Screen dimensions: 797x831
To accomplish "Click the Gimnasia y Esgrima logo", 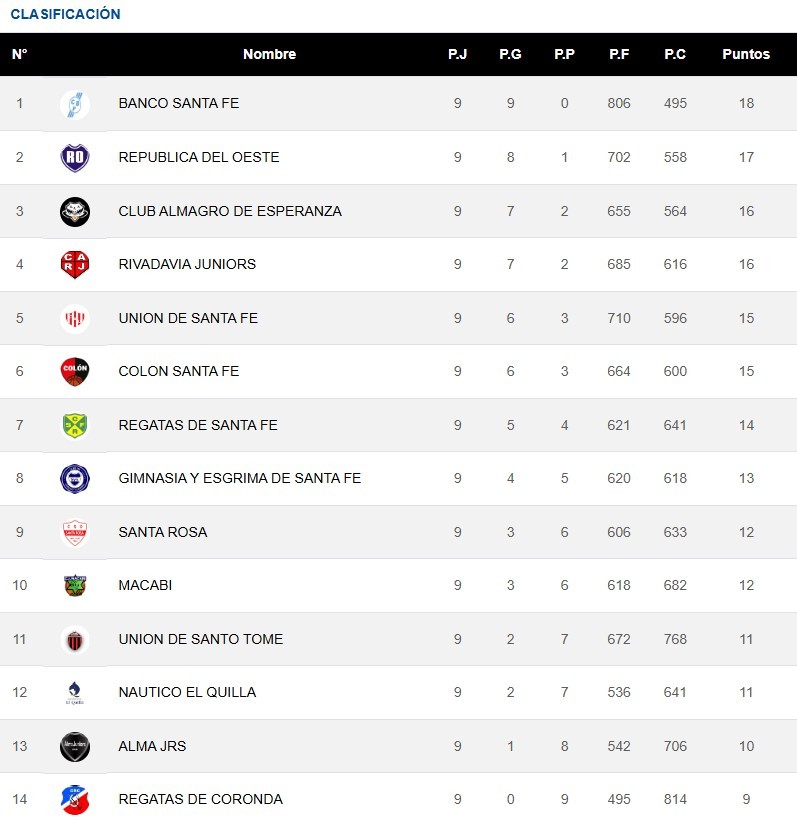I will [x=75, y=479].
